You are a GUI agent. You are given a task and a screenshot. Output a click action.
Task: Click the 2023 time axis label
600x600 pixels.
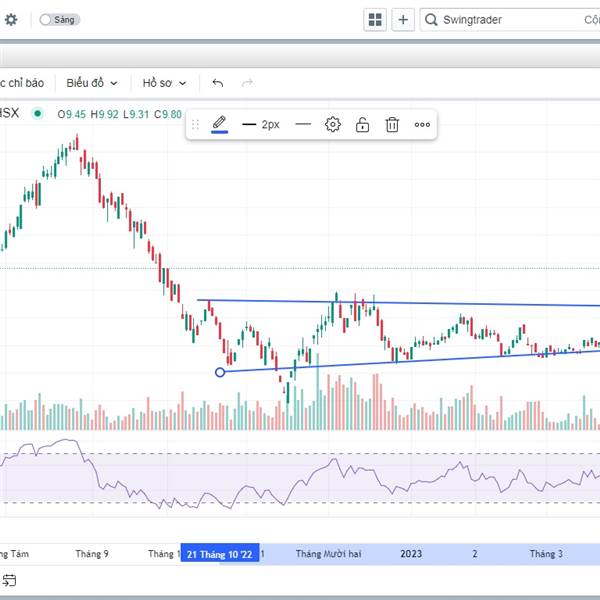[411, 554]
